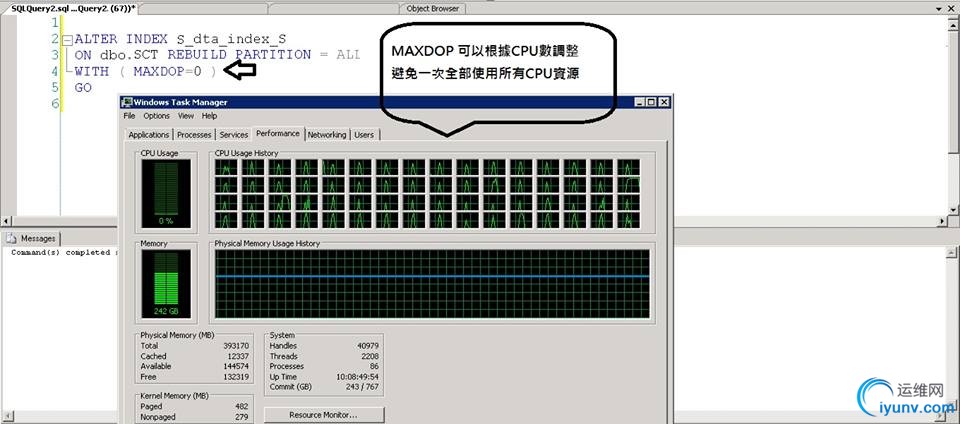
Task: Minimize the Windows Task Manager window
Action: (x=639, y=102)
